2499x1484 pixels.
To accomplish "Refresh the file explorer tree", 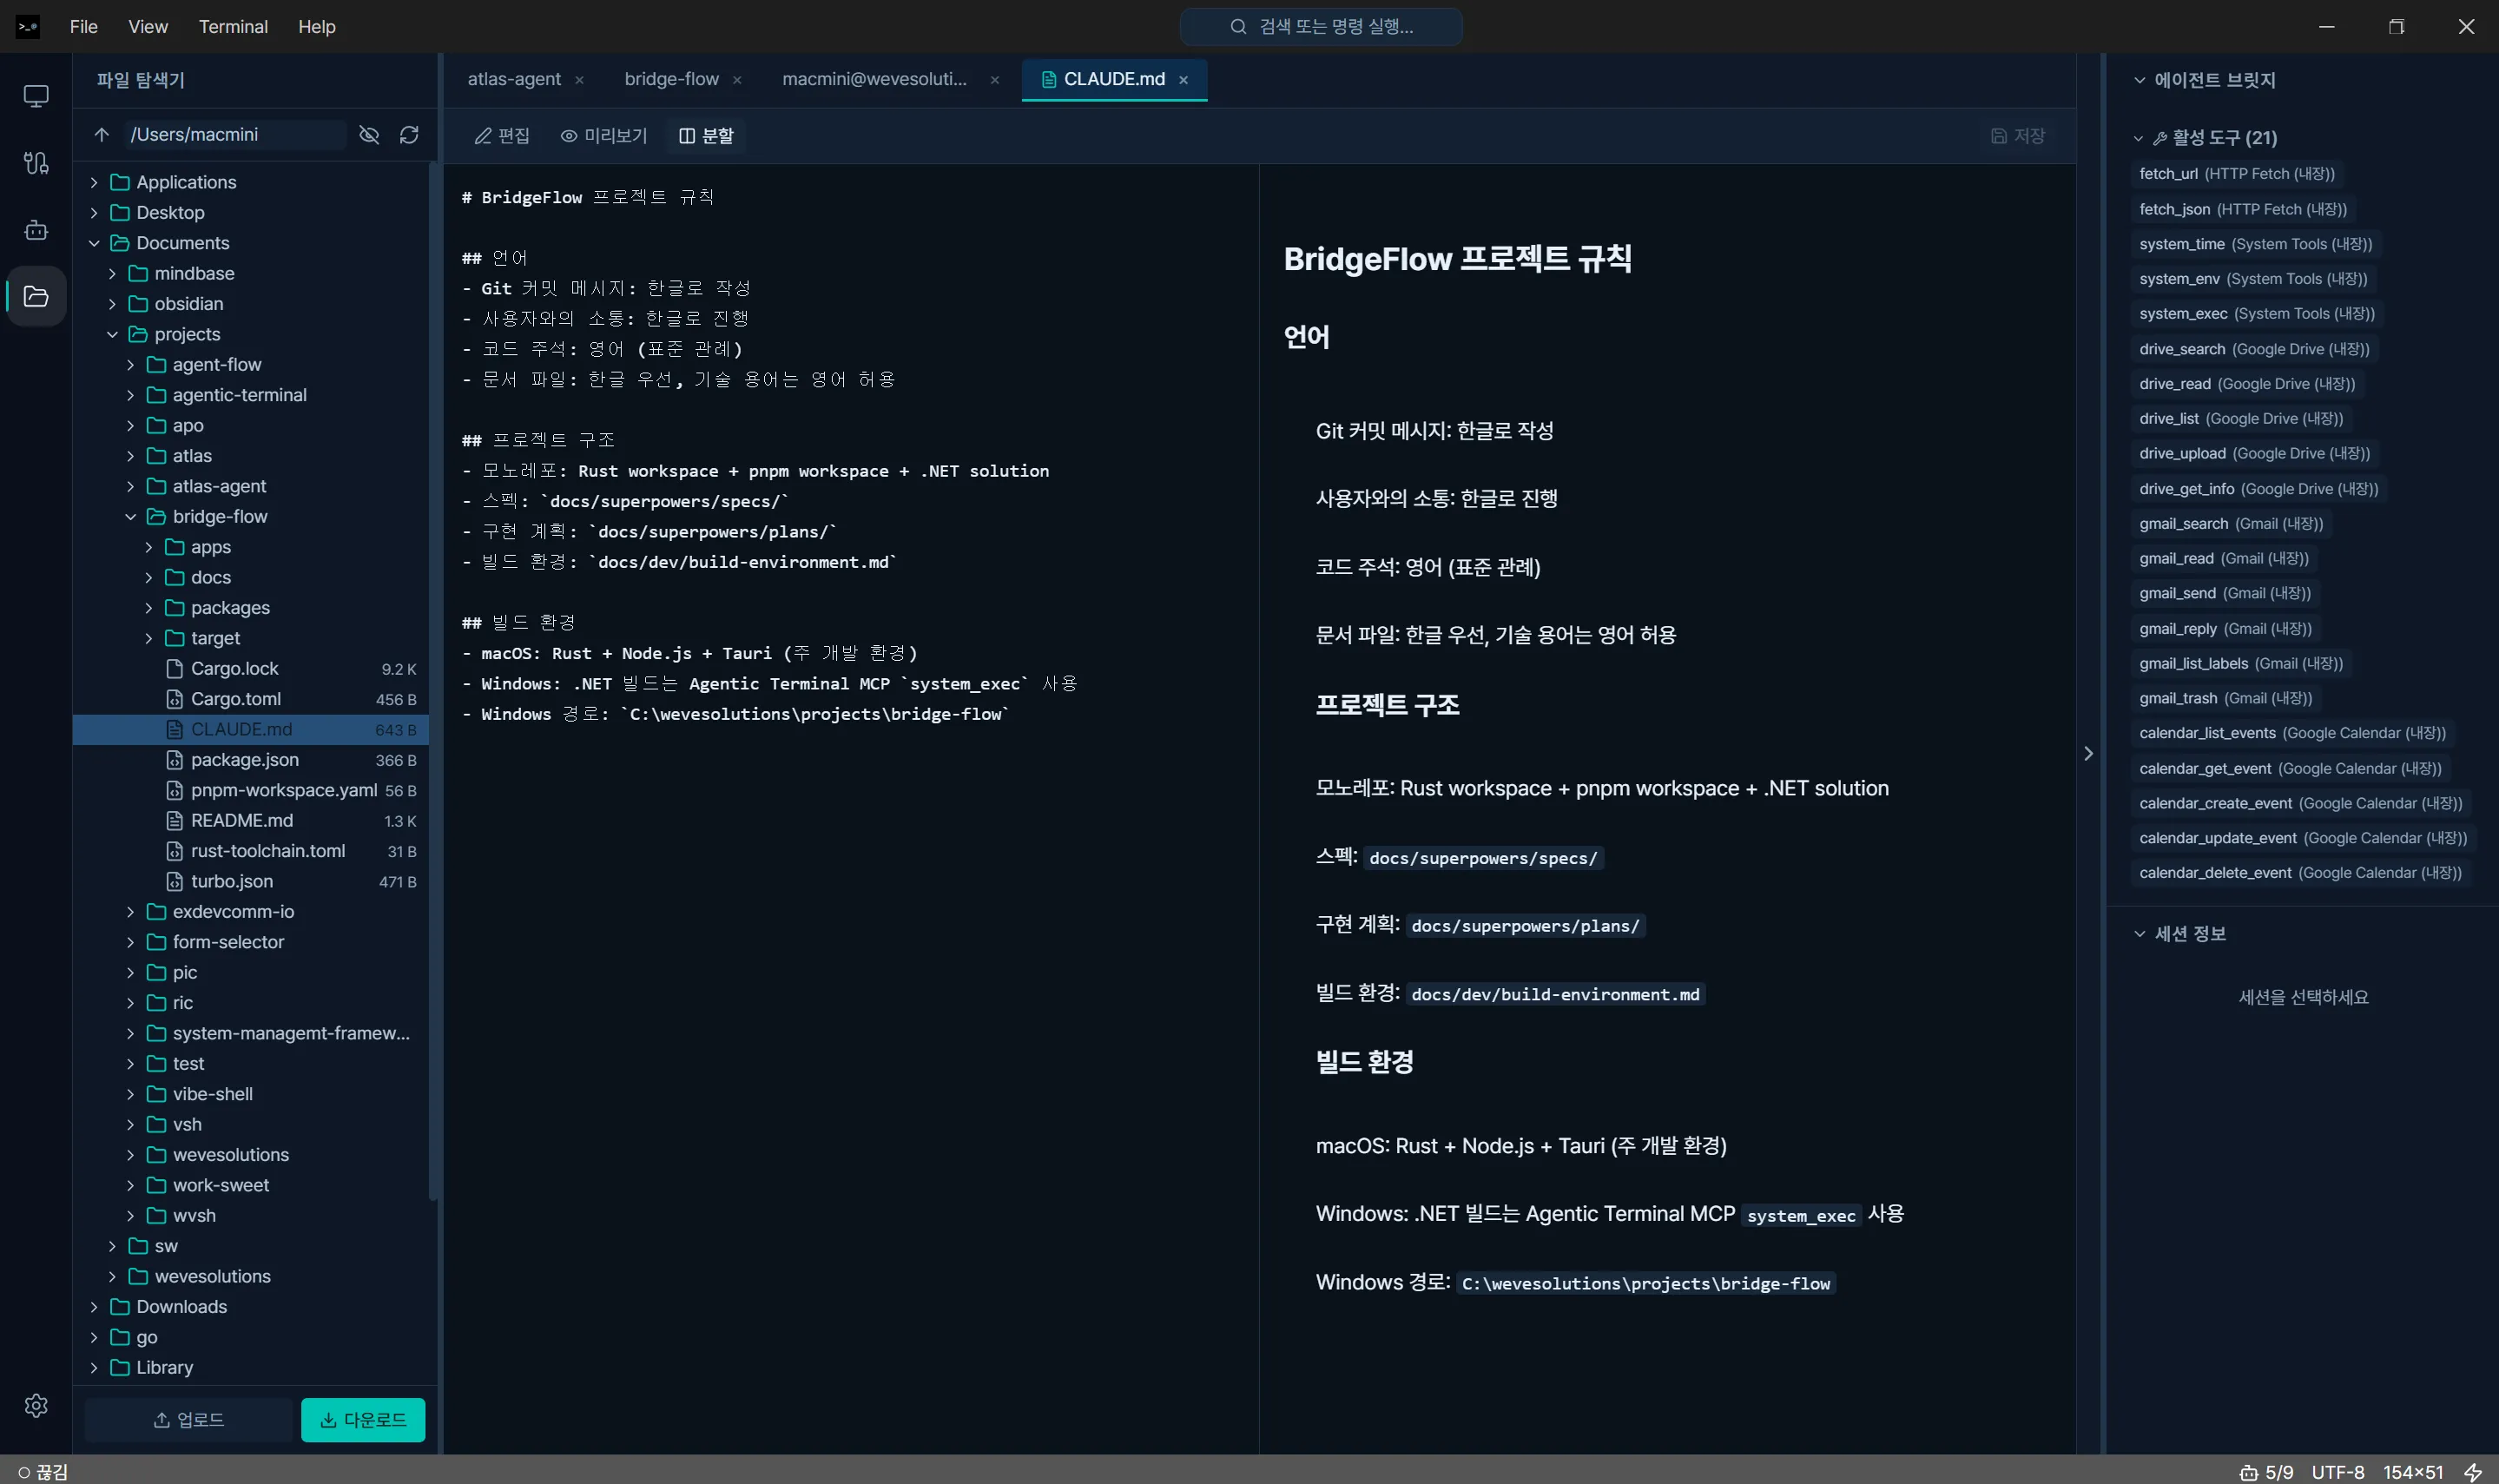I will (409, 134).
